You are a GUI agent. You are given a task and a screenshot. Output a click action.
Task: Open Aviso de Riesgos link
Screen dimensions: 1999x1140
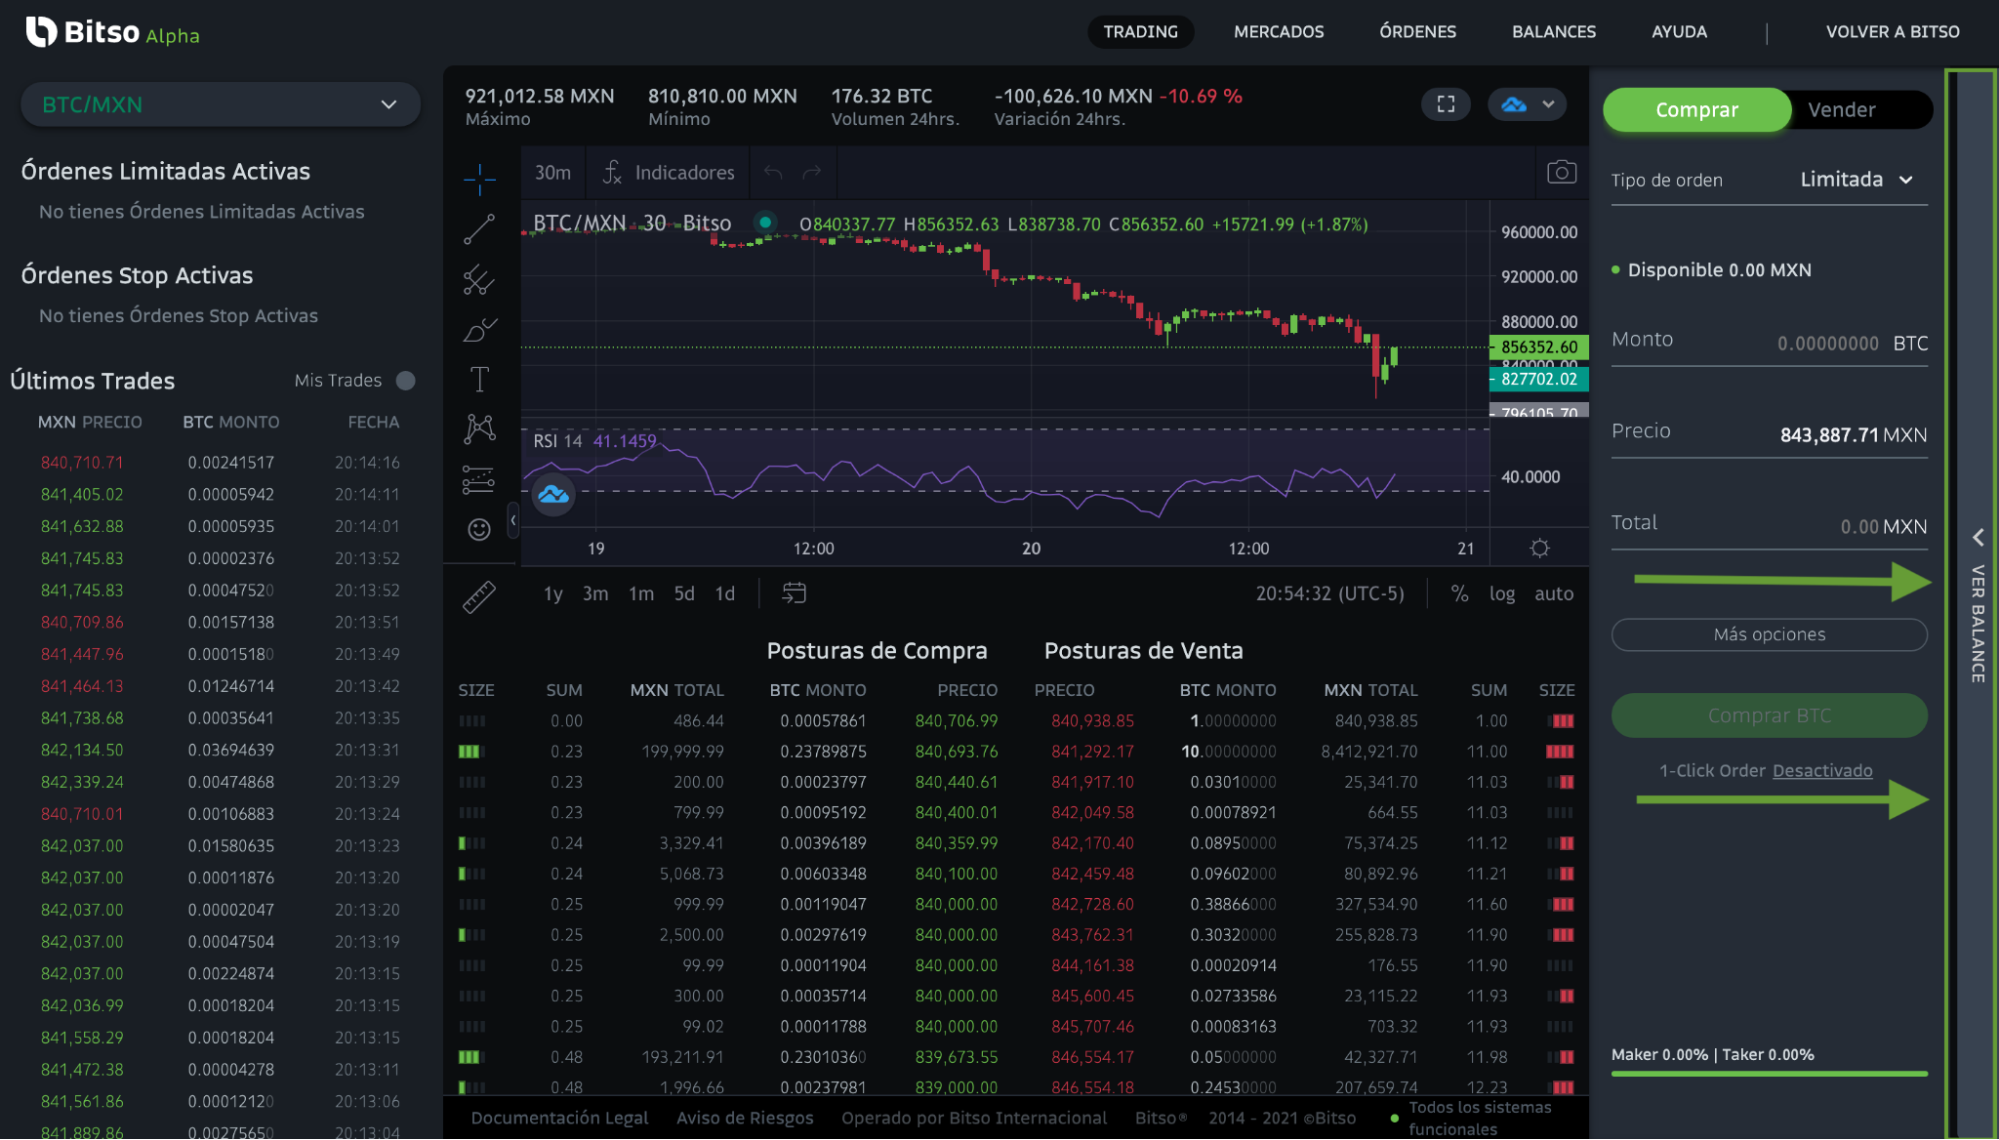(x=744, y=1118)
